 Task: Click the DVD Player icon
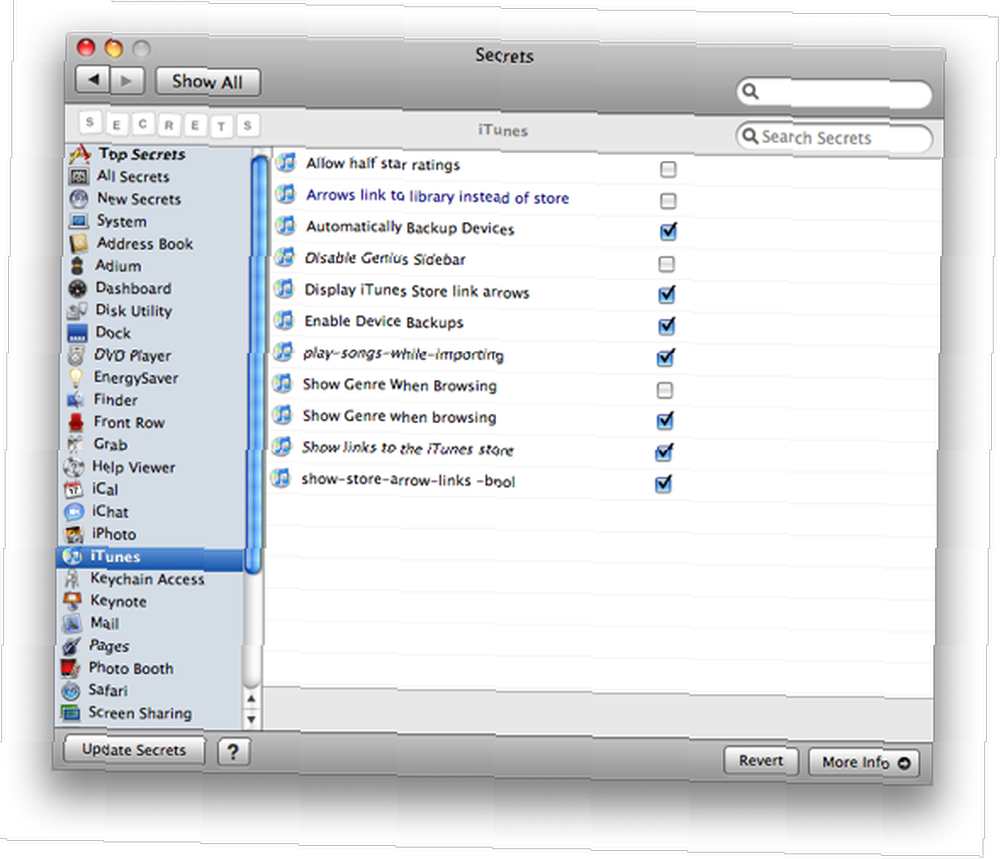tap(77, 355)
